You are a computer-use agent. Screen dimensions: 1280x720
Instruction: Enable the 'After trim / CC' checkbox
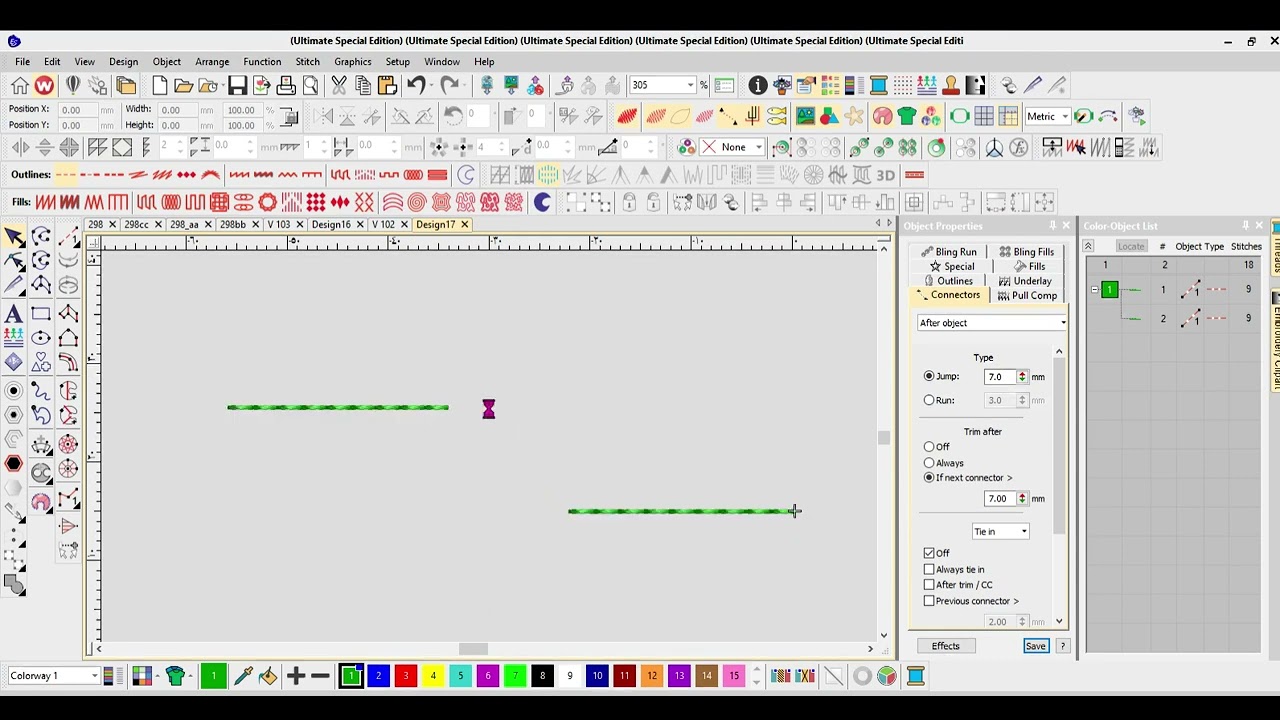929,585
